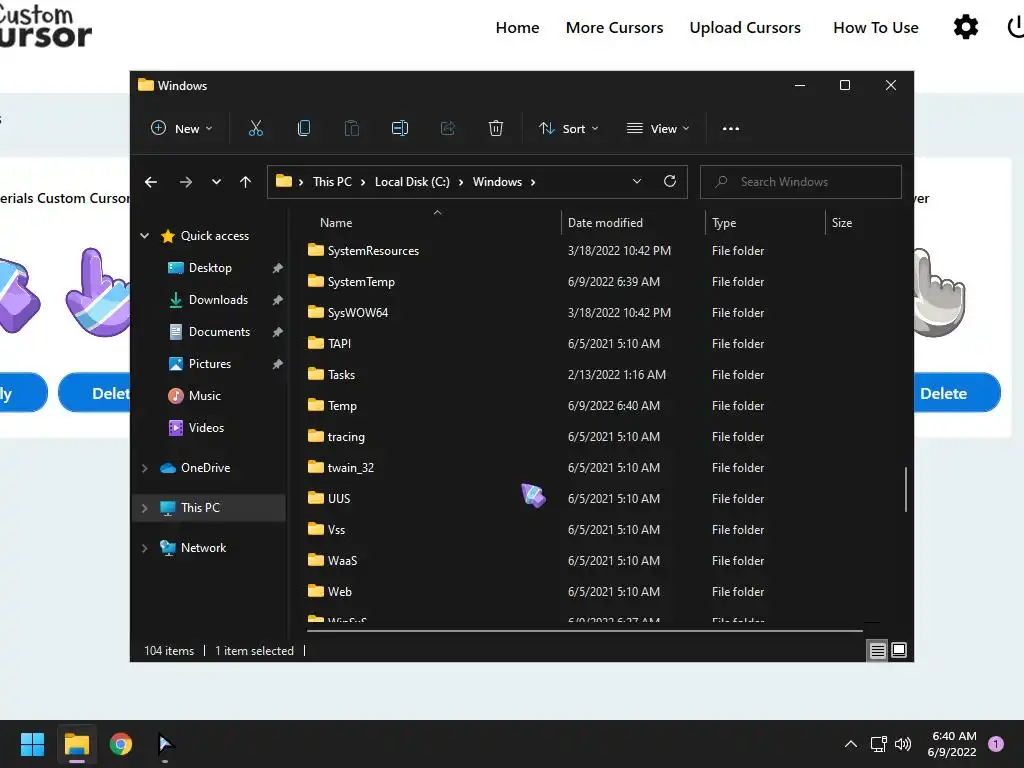Open the SystemResources folder
The height and width of the screenshot is (768, 1024).
(x=373, y=251)
